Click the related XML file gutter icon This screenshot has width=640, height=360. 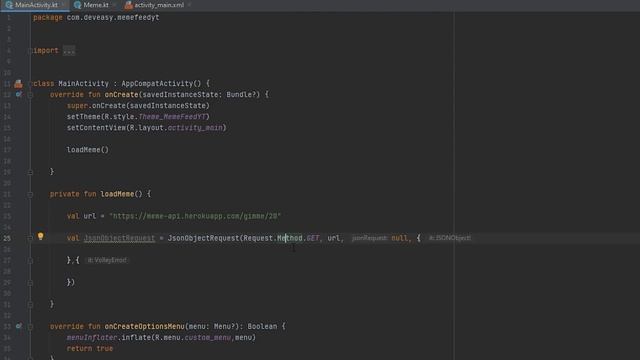[x=18, y=84]
